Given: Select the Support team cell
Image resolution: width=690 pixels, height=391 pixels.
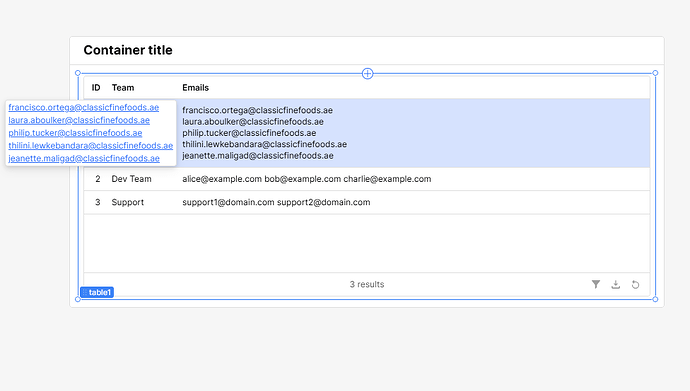Looking at the screenshot, I should 128,202.
